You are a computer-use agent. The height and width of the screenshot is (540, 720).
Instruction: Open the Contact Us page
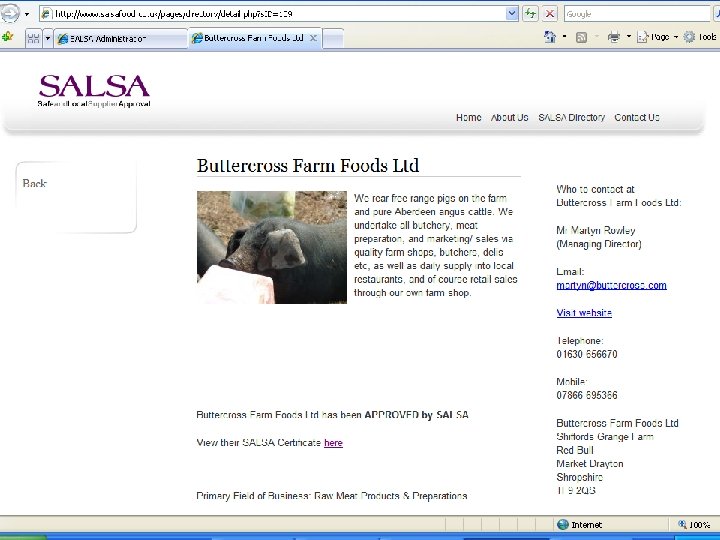pos(636,118)
